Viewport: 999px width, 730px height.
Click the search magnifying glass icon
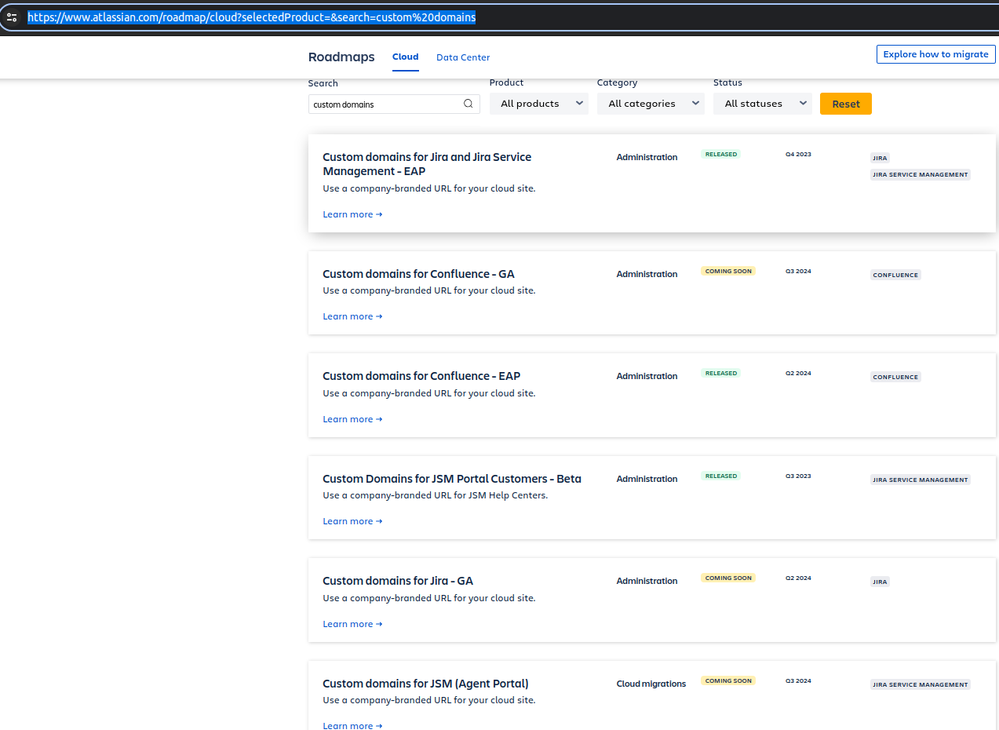pos(467,103)
